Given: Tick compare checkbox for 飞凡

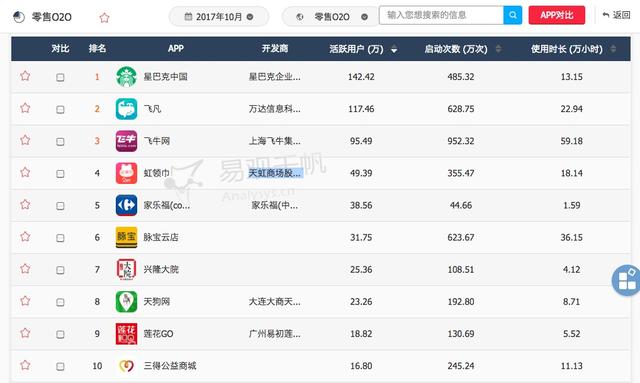Looking at the screenshot, I should 60,109.
